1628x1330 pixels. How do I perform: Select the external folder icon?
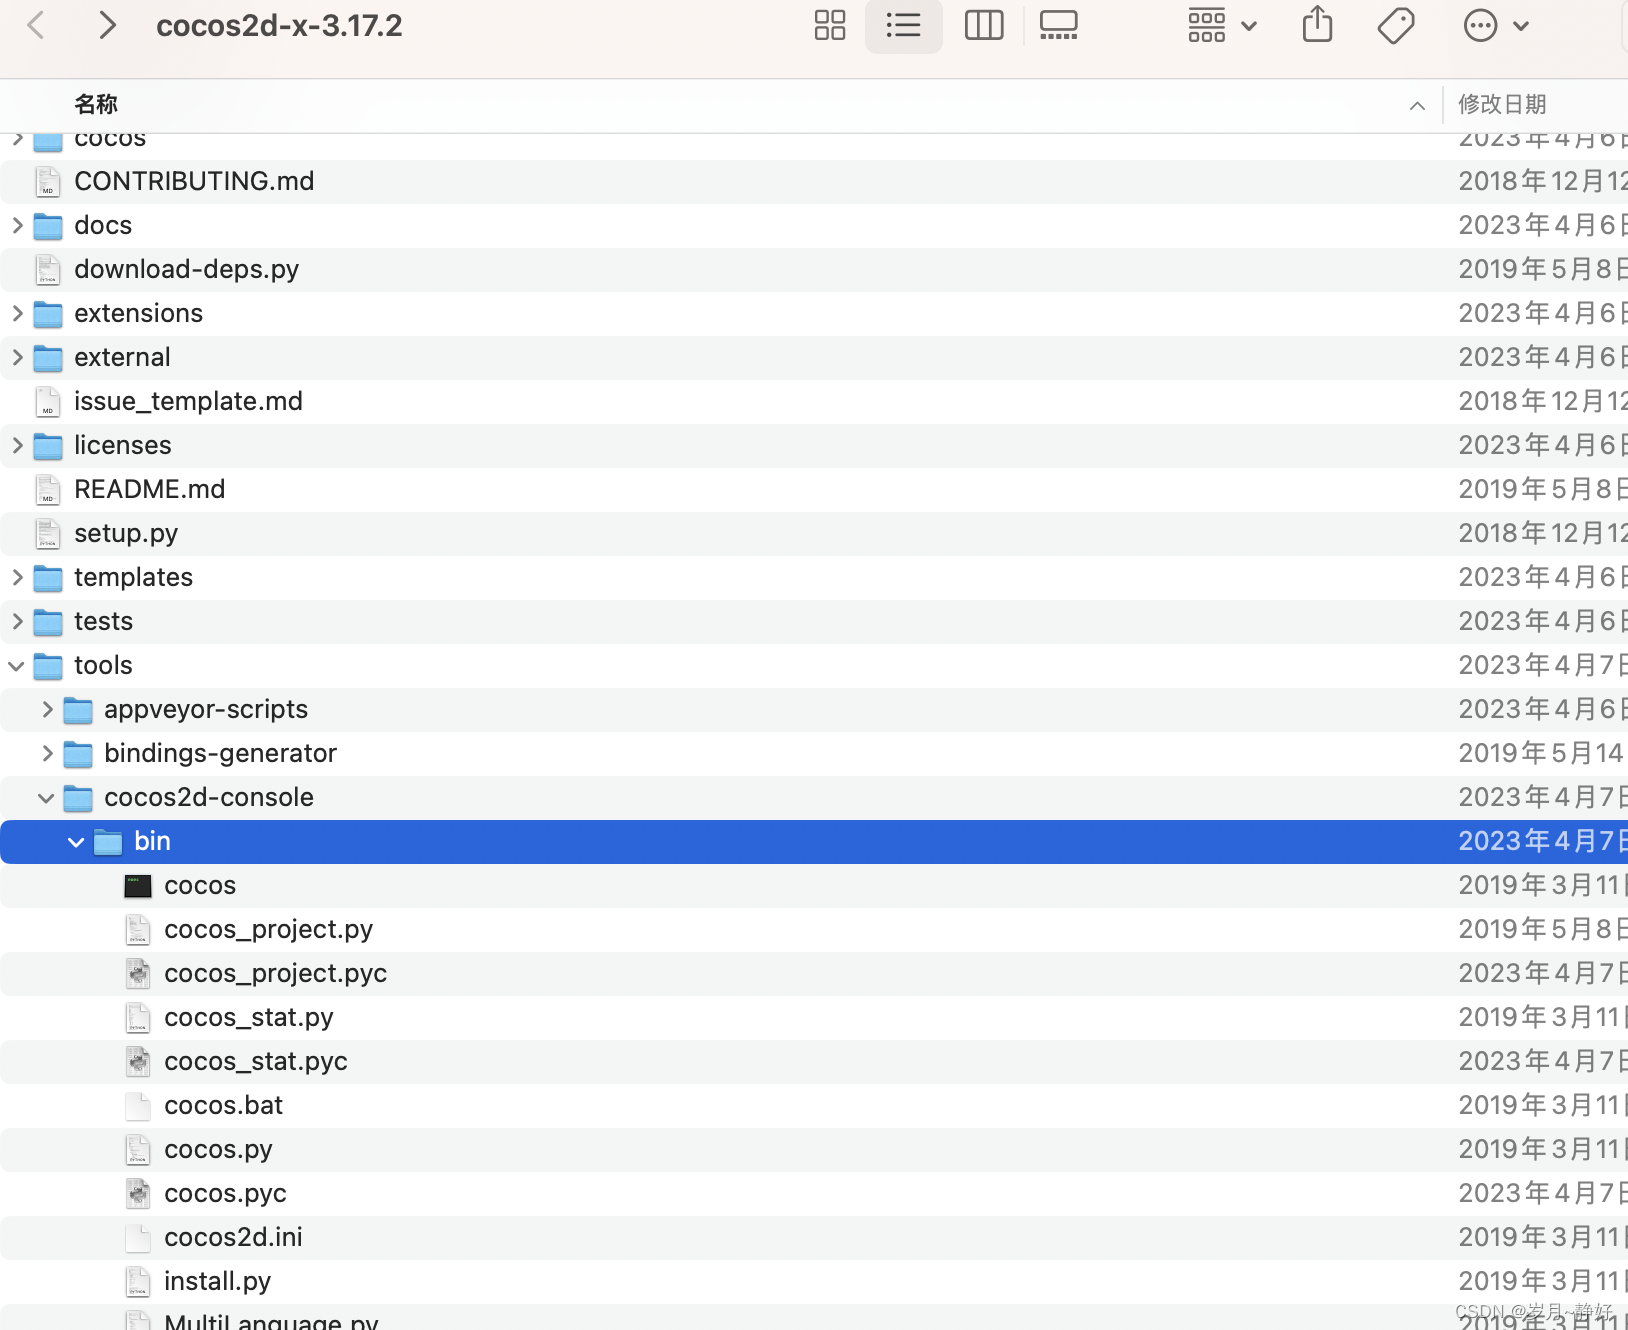(x=48, y=358)
